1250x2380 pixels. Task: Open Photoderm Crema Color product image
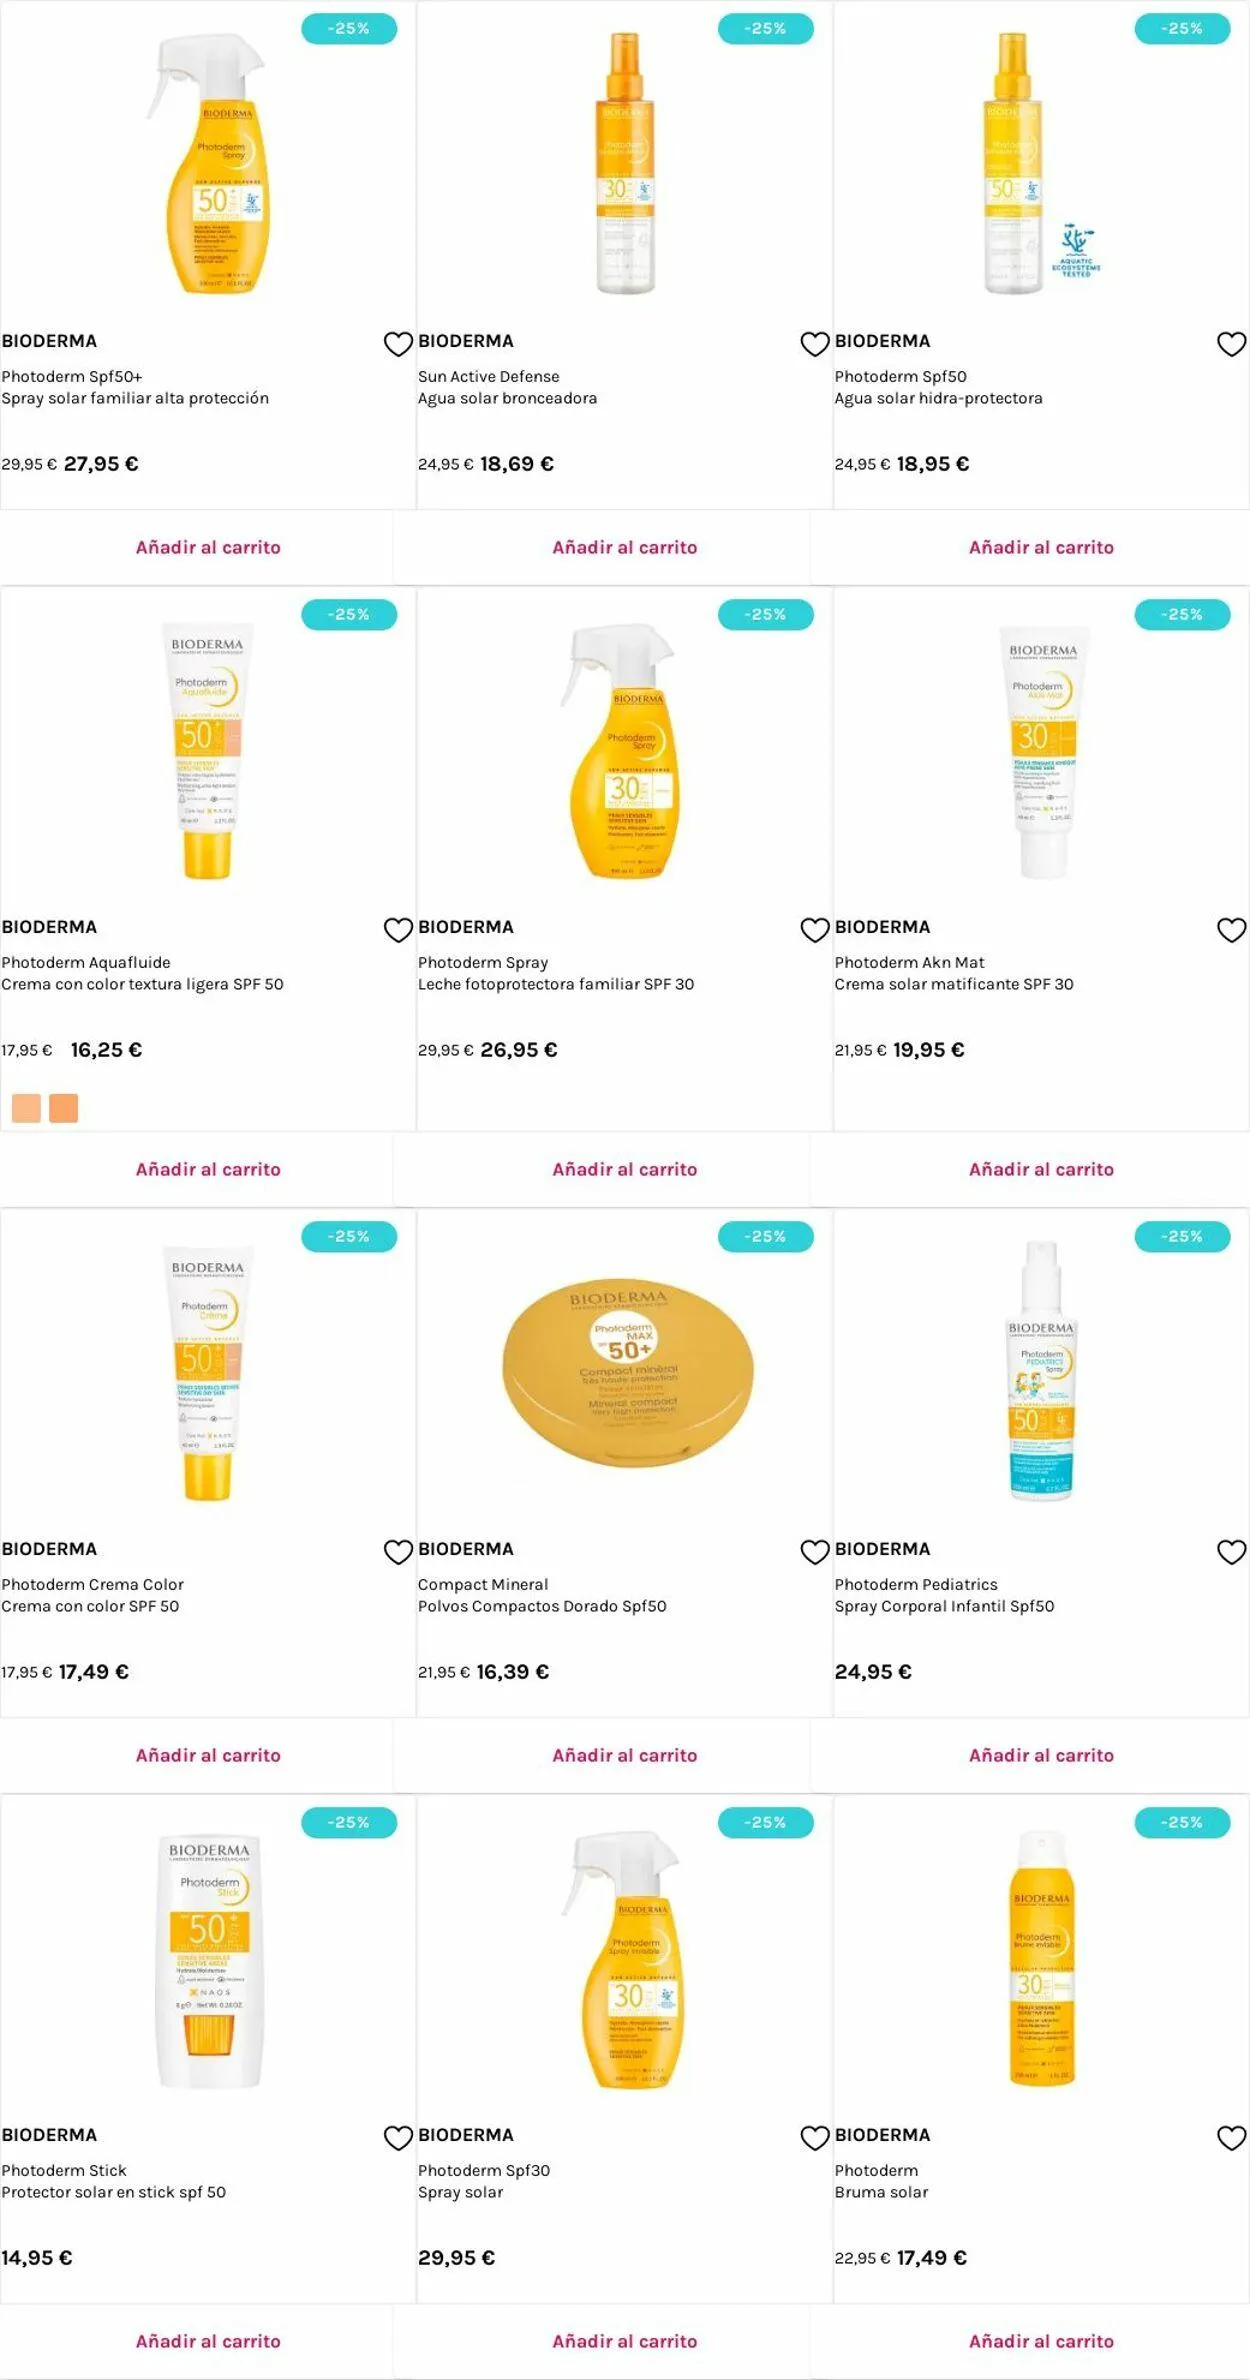208,1372
